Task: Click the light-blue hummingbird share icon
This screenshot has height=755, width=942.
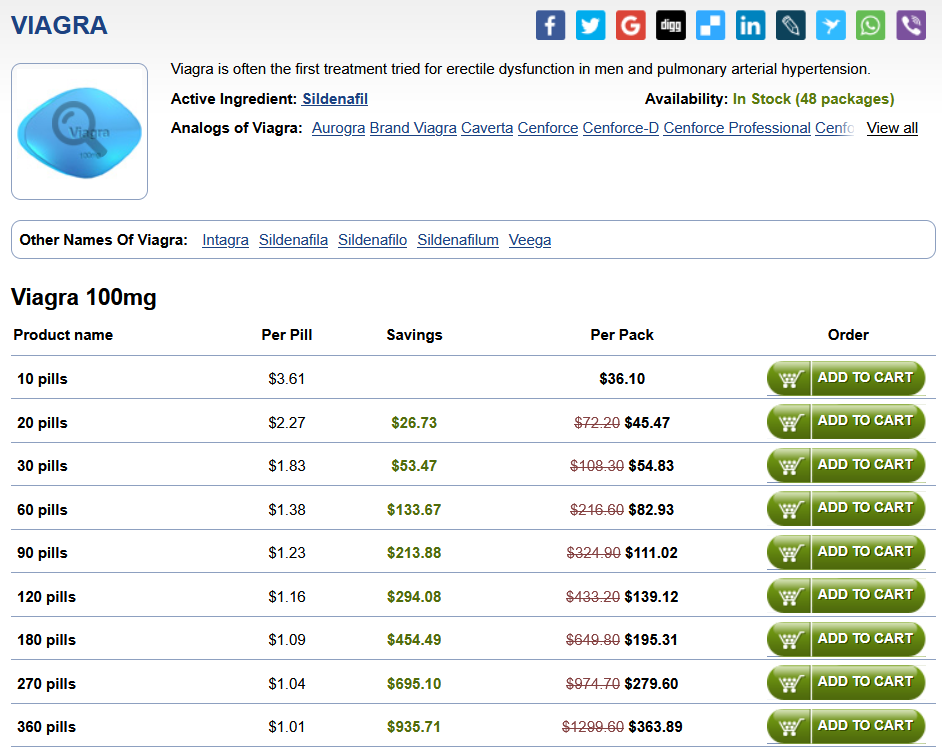Action: pyautogui.click(x=831, y=25)
